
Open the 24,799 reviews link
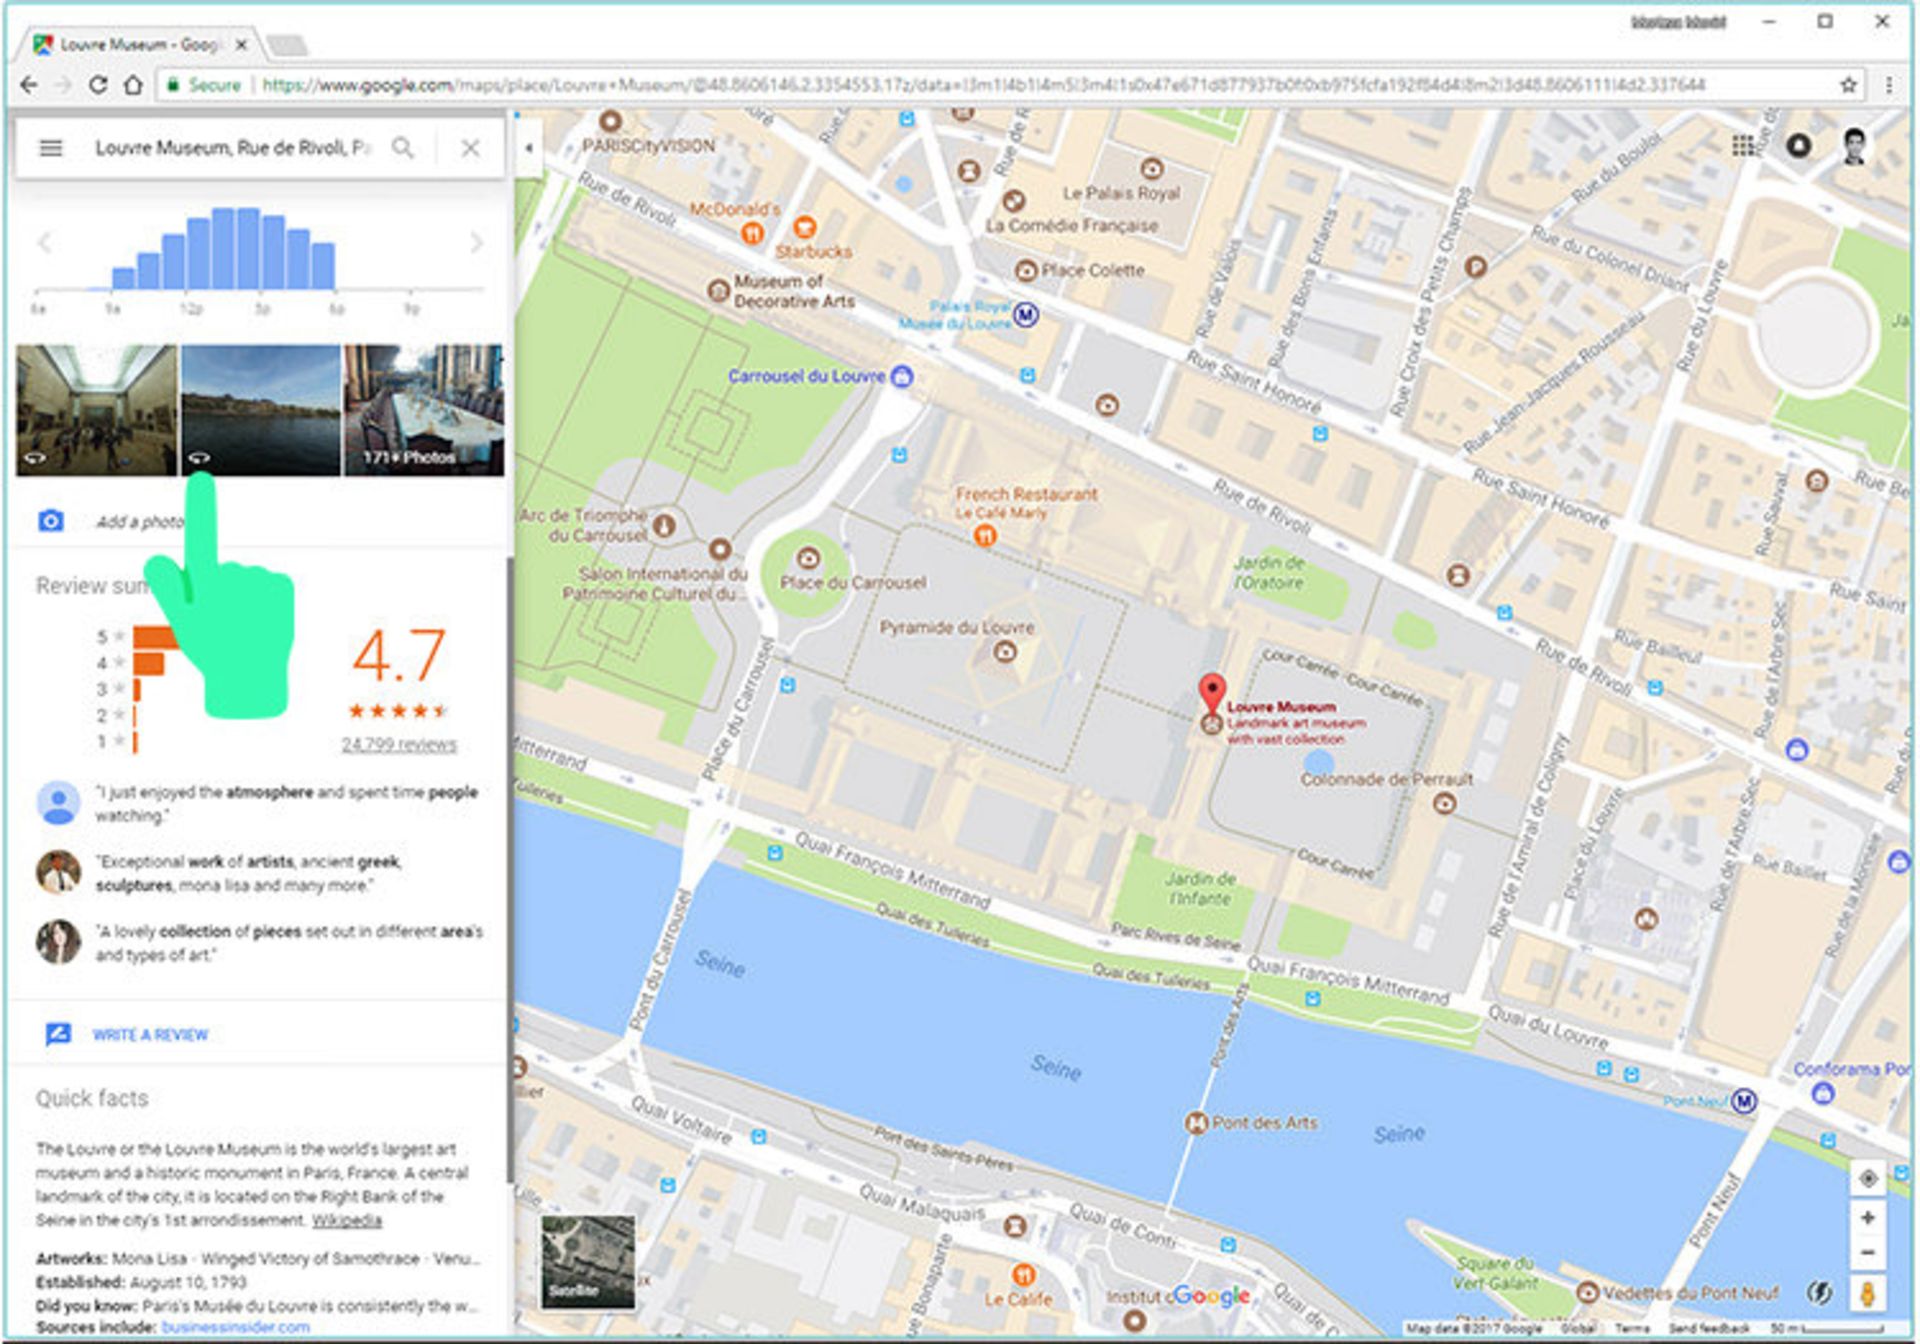point(399,744)
